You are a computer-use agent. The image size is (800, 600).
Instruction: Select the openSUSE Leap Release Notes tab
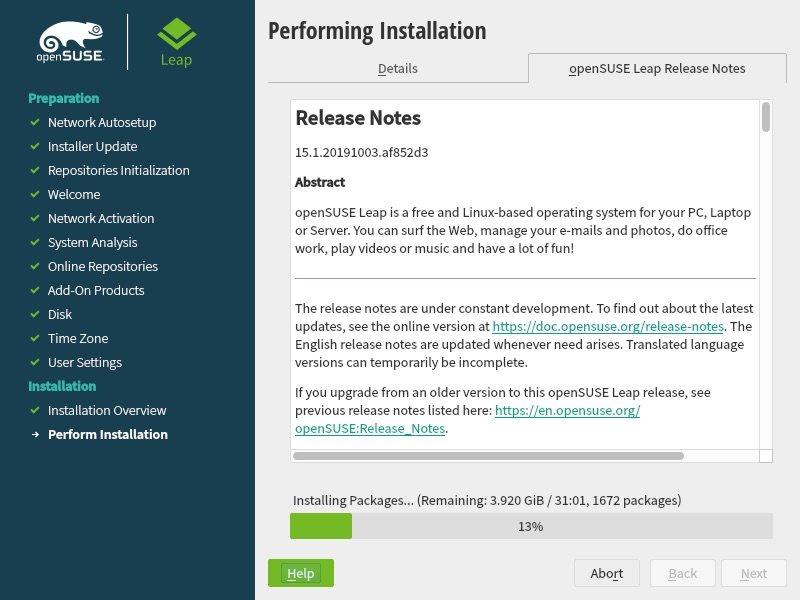(657, 68)
